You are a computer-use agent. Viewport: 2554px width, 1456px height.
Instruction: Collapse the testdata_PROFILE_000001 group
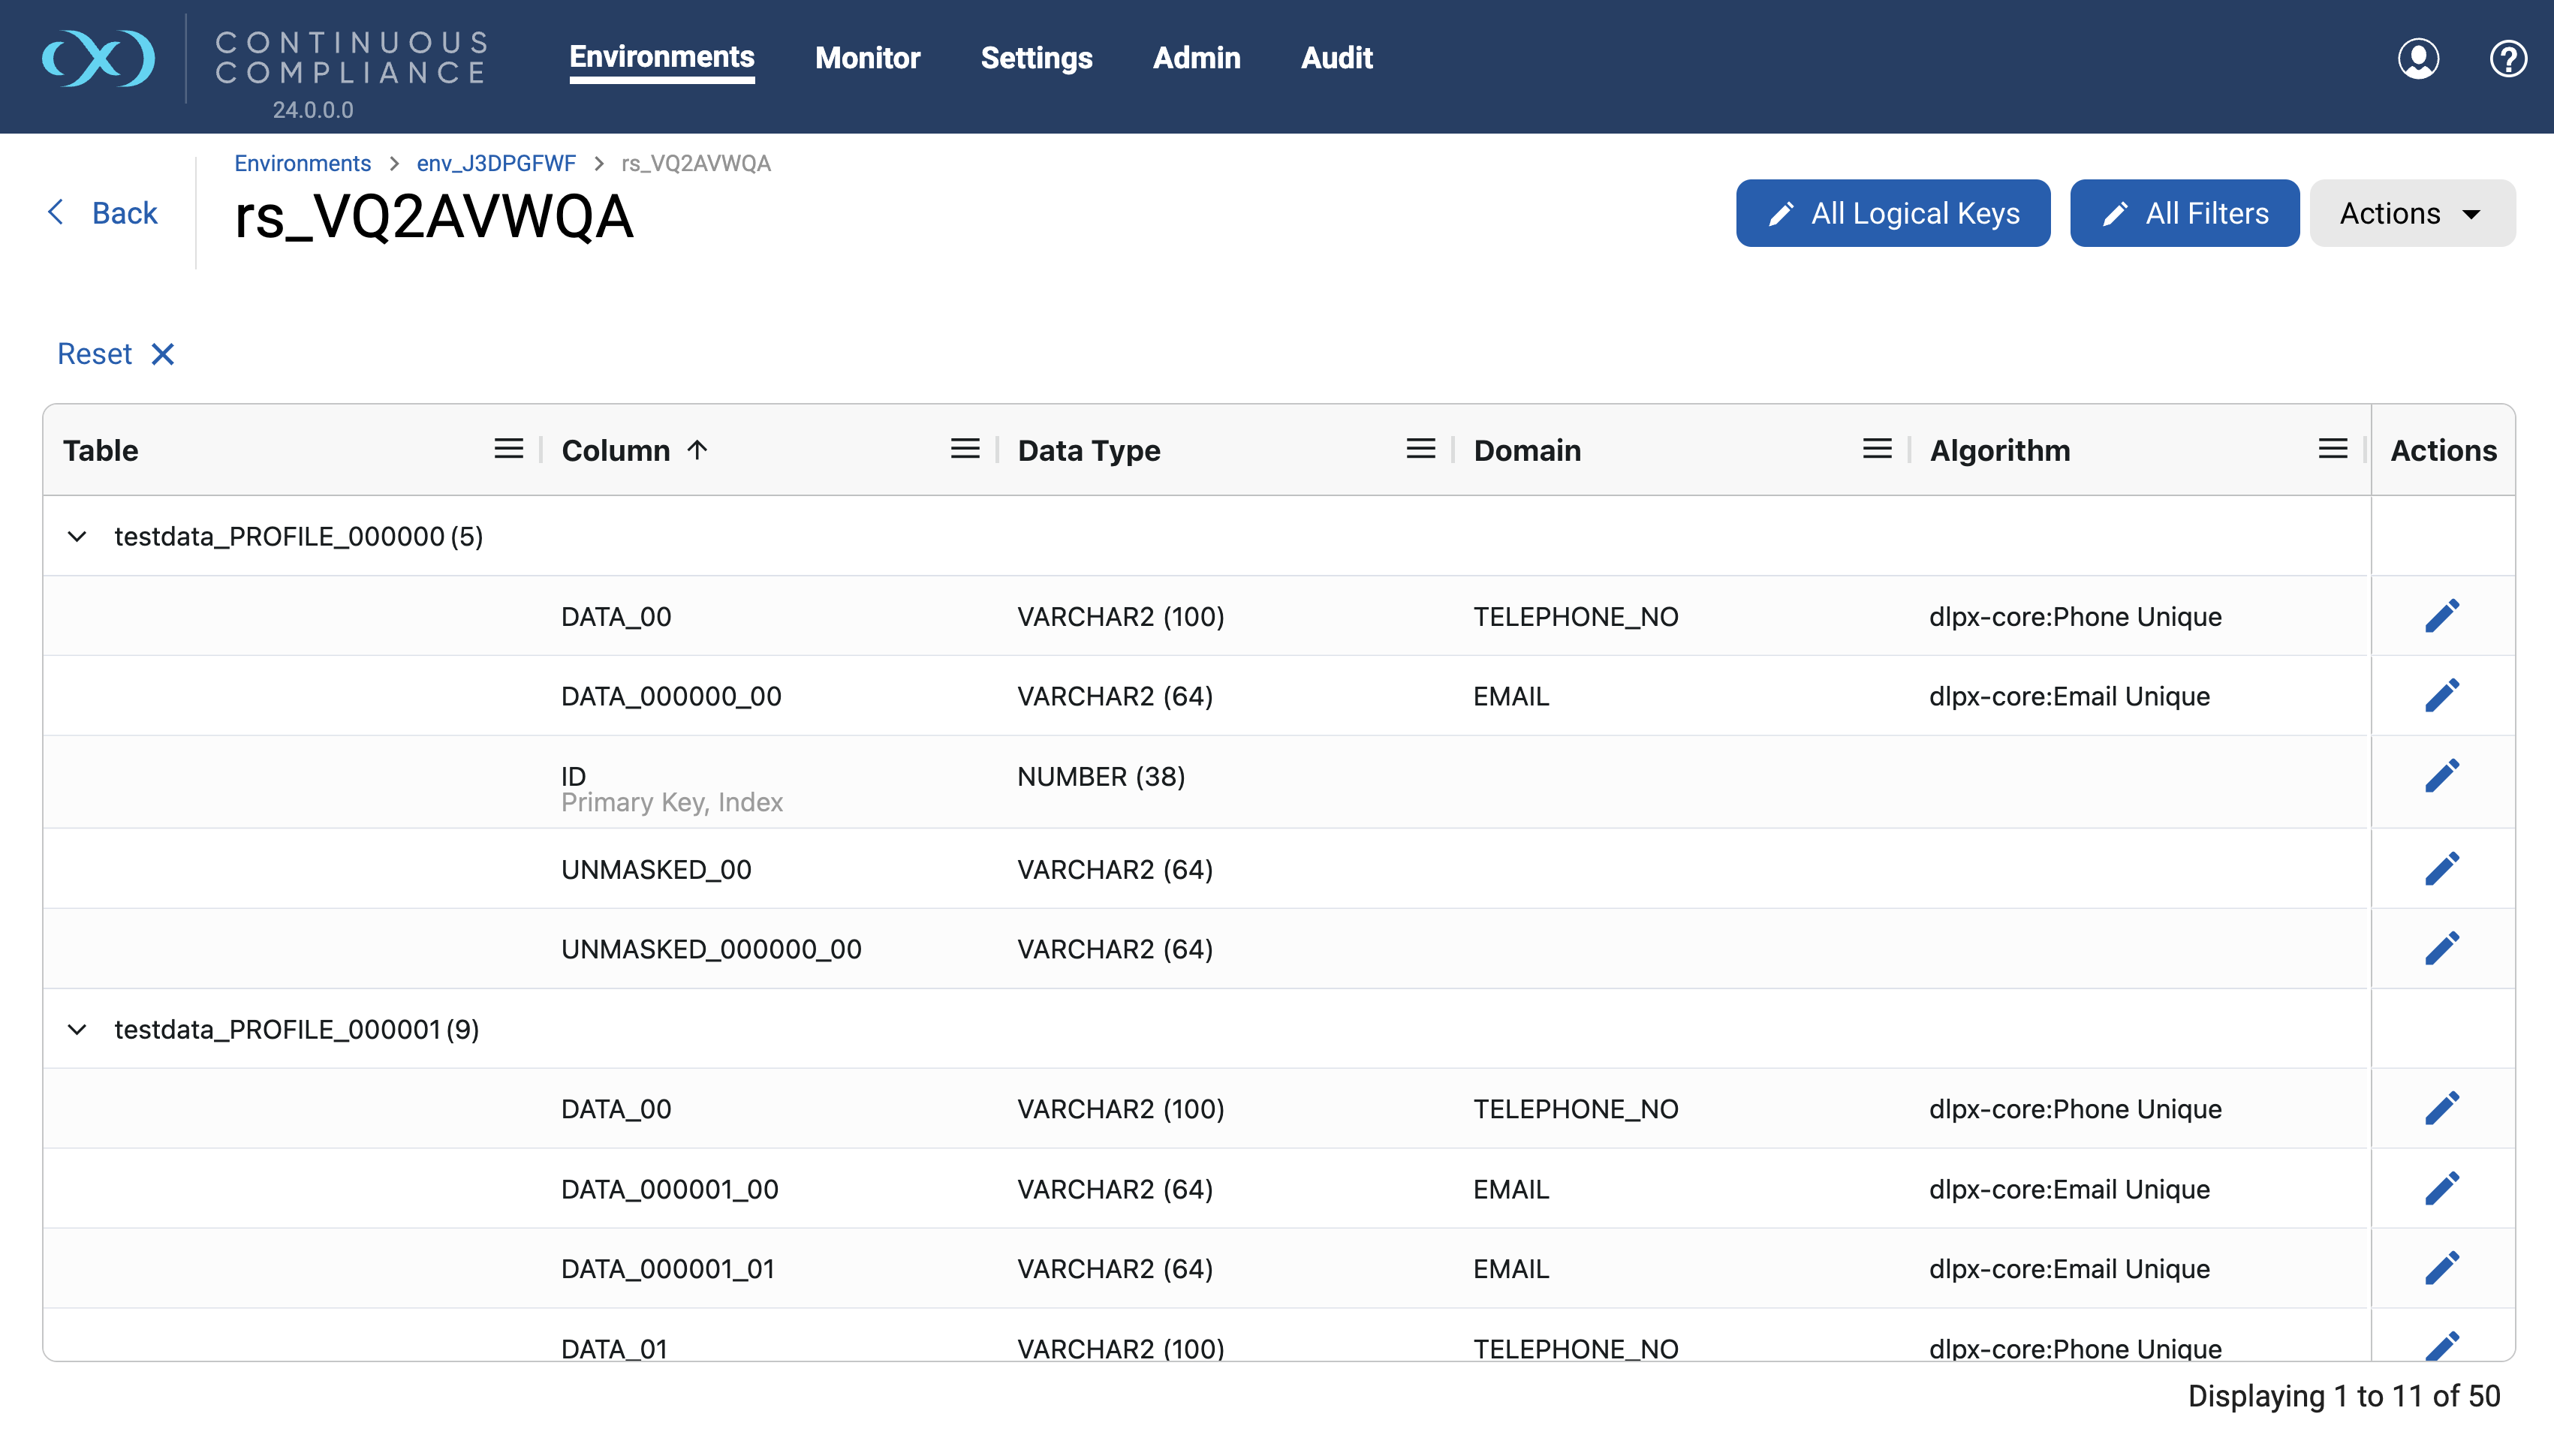pyautogui.click(x=77, y=1029)
